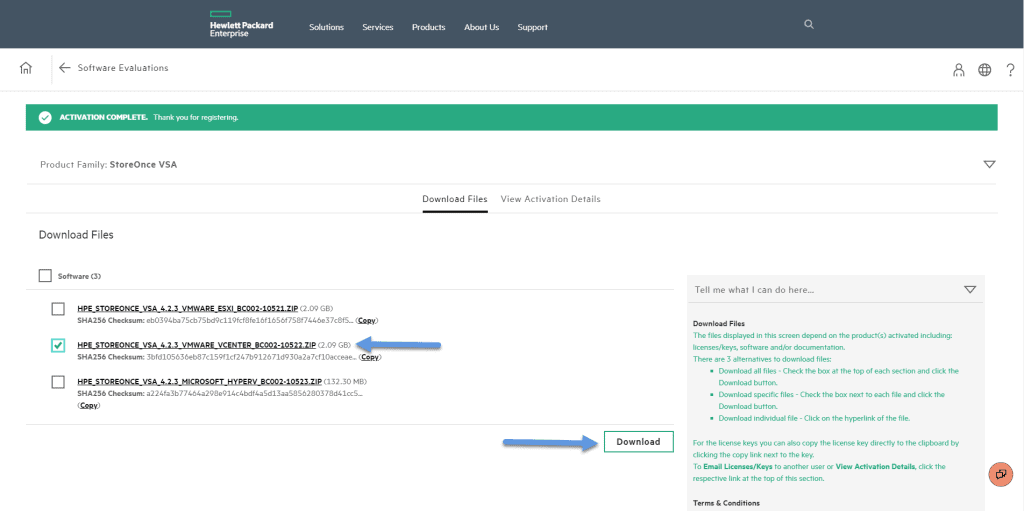This screenshot has height=511, width=1024.
Task: Click View Activation Details in help text
Action: (x=876, y=467)
